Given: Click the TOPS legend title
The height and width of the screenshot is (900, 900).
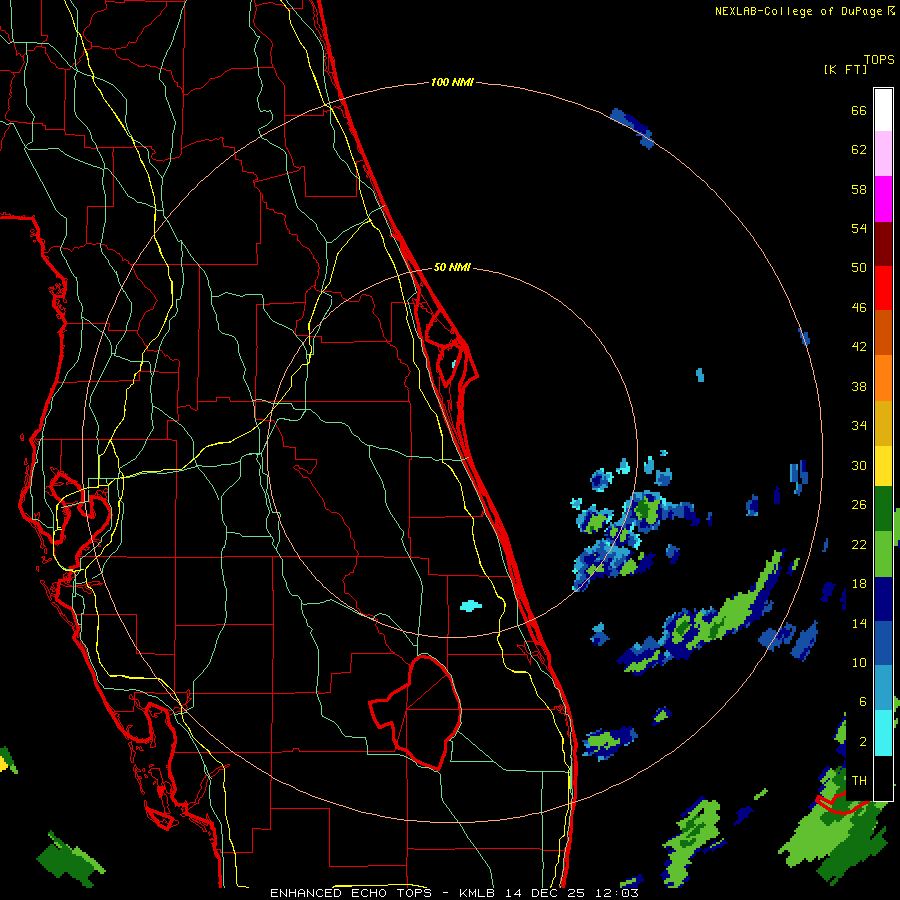Looking at the screenshot, I should (879, 60).
